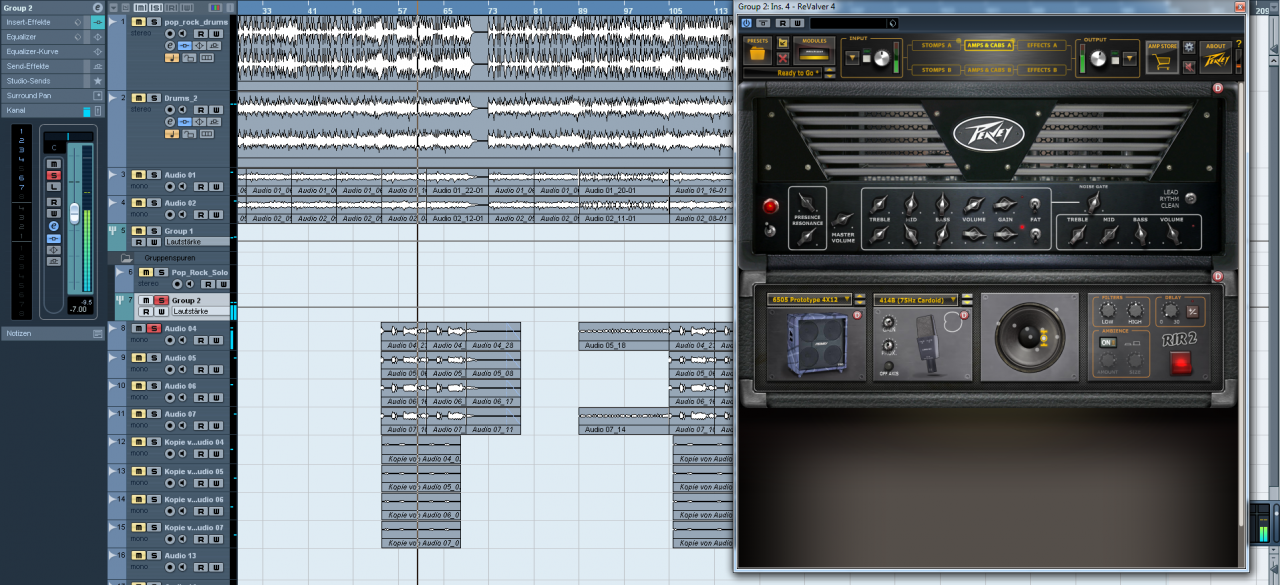Click the ReValver output level knob
This screenshot has width=1280, height=585.
[x=1099, y=59]
